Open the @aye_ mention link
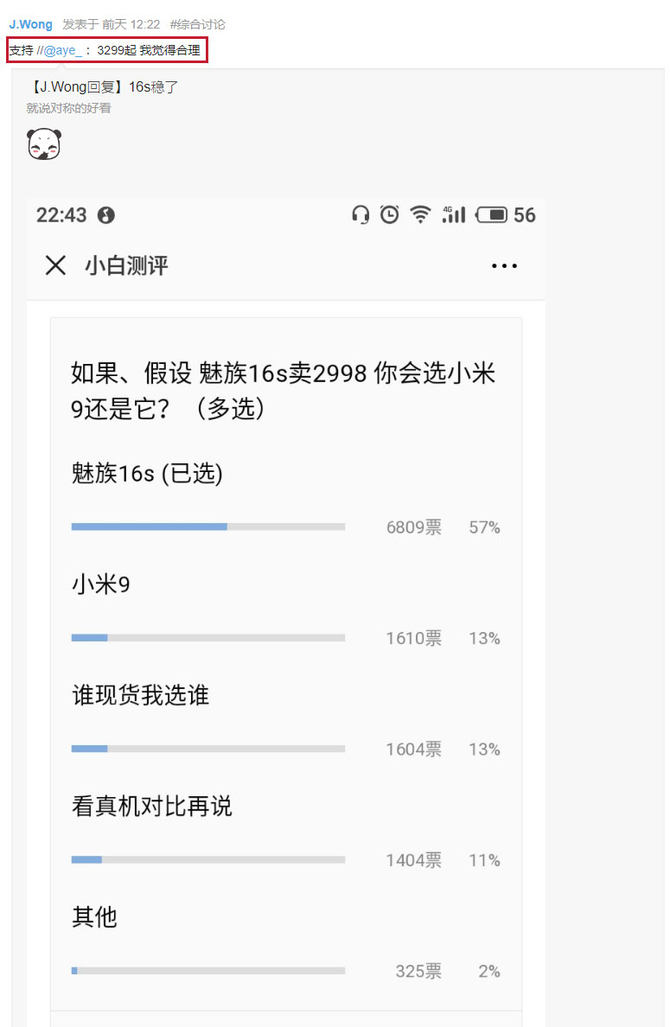The image size is (670, 1027). point(63,50)
